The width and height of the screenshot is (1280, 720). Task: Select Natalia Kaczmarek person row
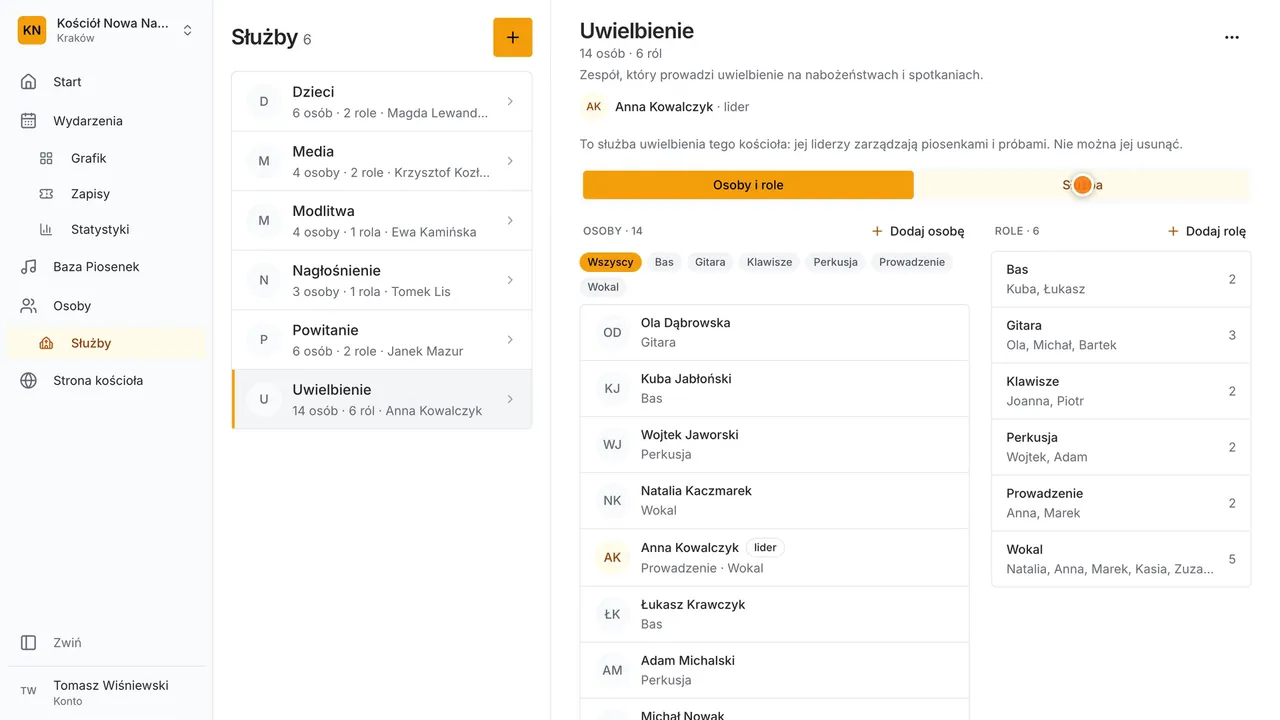(774, 501)
